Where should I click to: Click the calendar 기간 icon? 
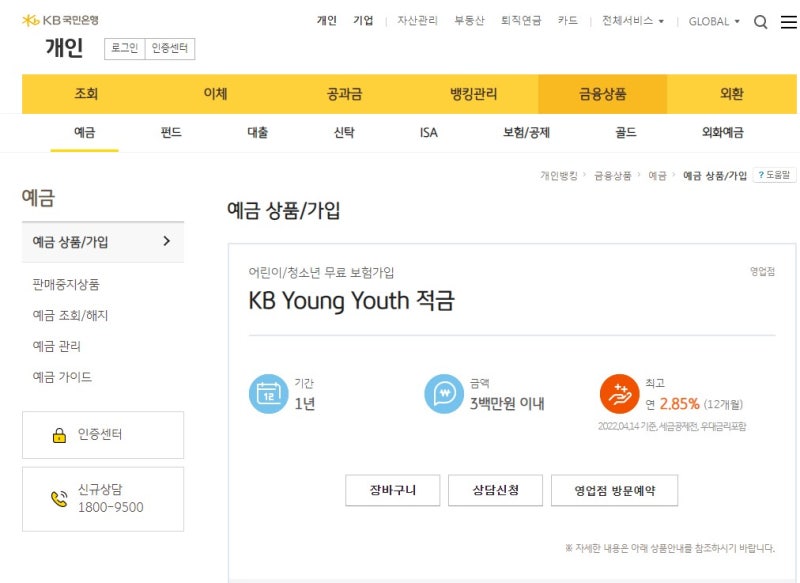click(268, 394)
